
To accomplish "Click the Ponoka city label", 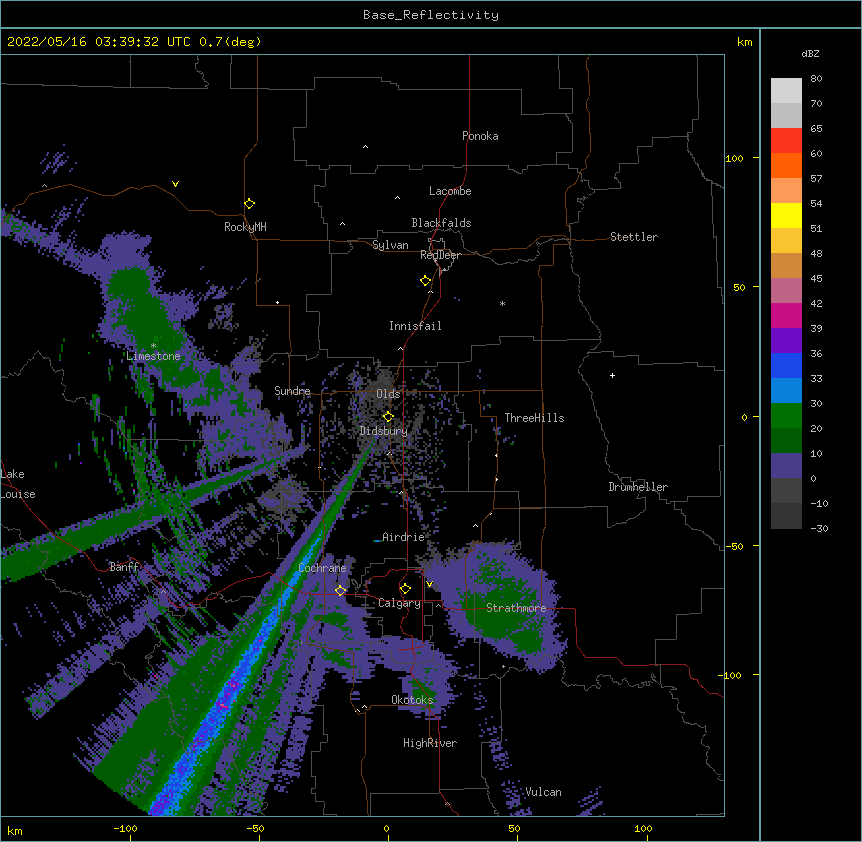I will pos(480,136).
